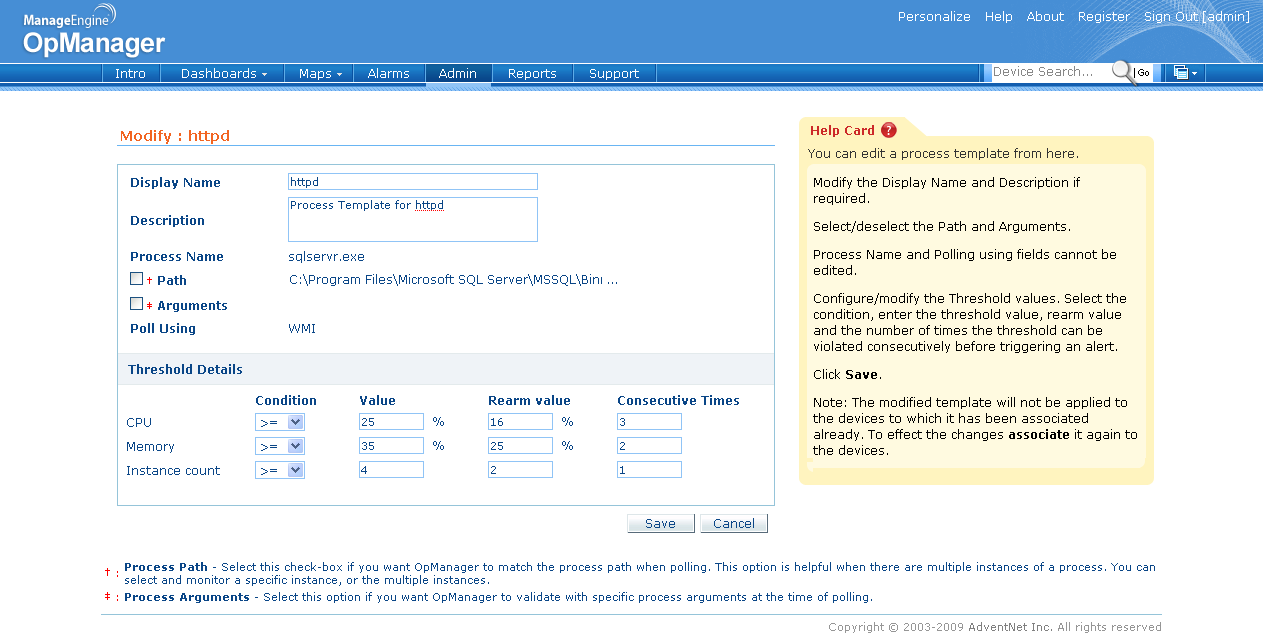
Task: Click the Instance count Value field
Action: pos(392,470)
